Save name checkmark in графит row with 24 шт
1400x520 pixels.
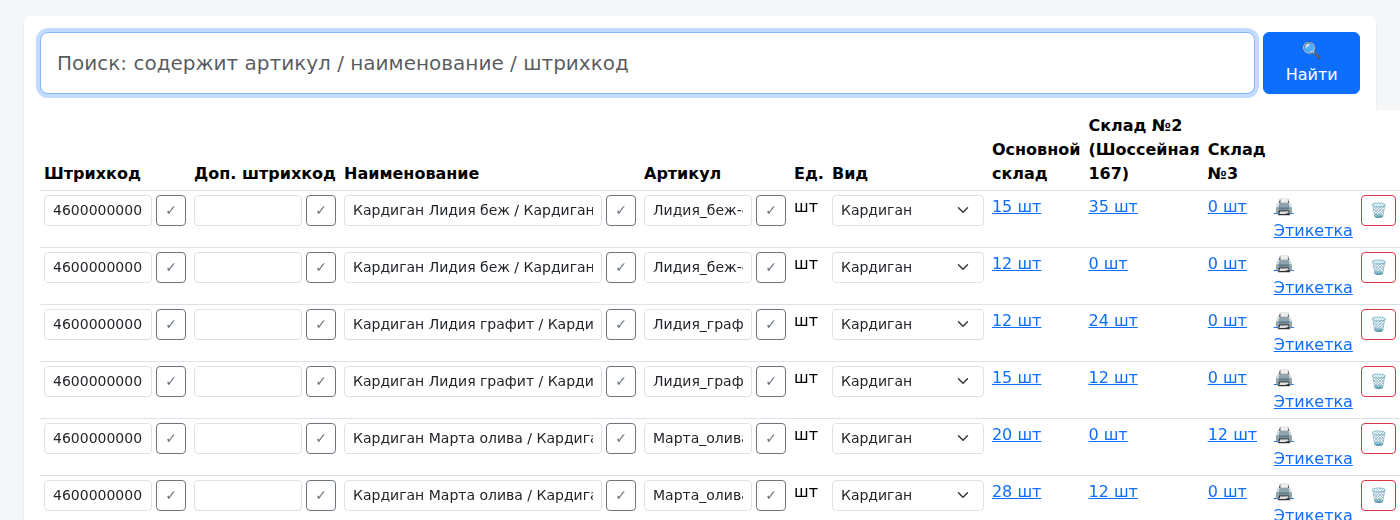621,325
